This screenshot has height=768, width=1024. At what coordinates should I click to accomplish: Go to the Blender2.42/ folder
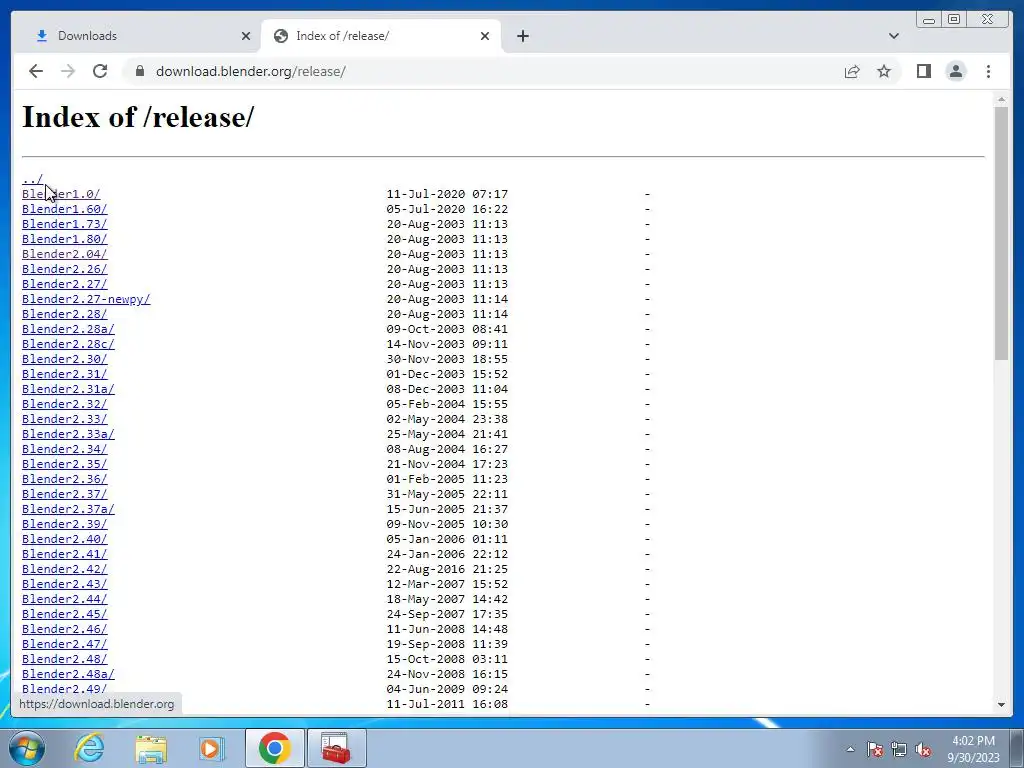pyautogui.click(x=64, y=569)
